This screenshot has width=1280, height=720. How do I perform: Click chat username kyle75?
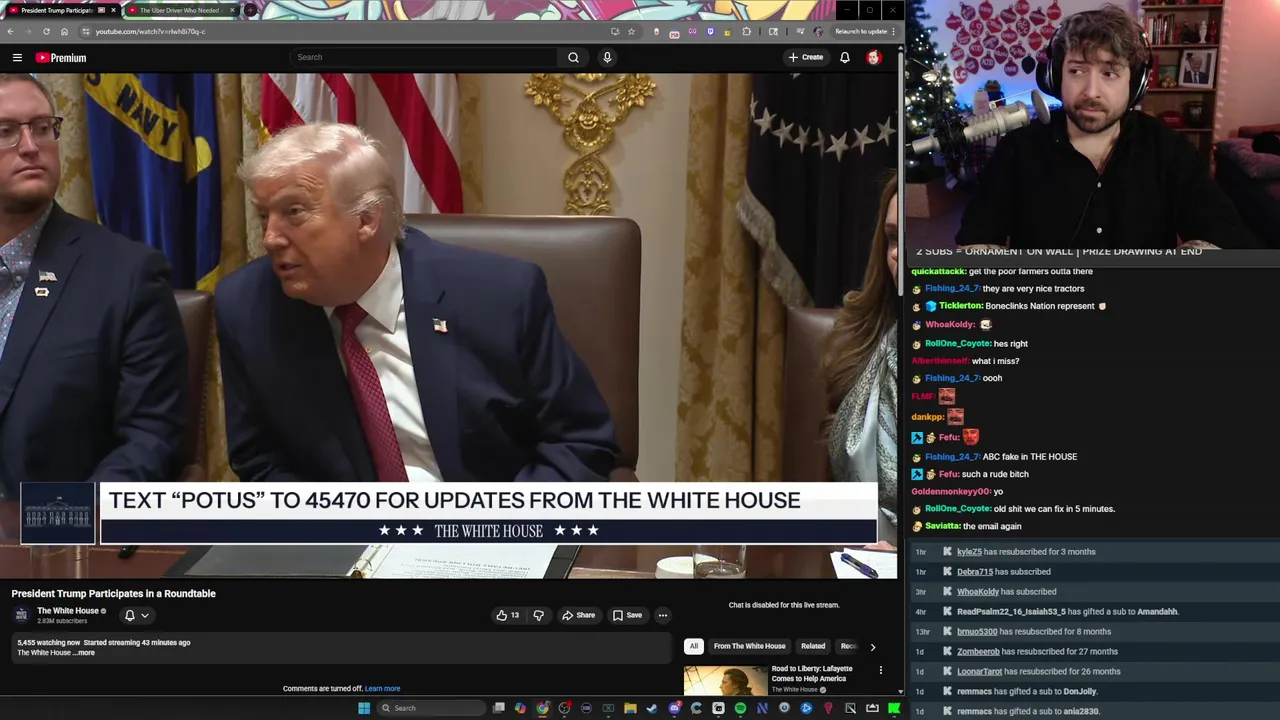tap(970, 552)
